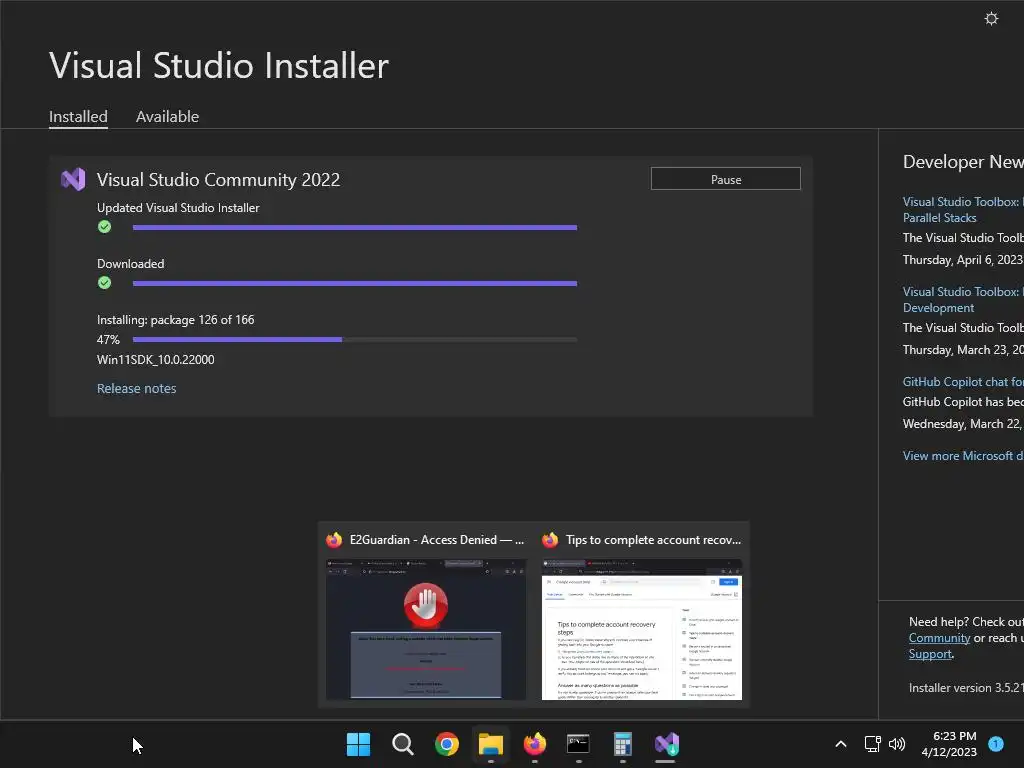Click Firefox icon in taskbar
Screen dimensions: 1024x768
point(535,744)
